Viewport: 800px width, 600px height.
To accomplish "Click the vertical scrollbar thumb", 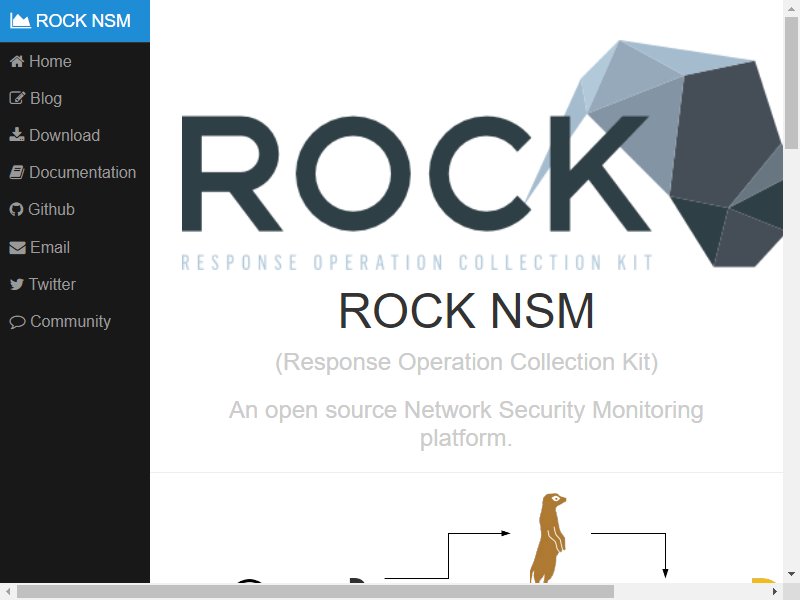I will click(792, 82).
